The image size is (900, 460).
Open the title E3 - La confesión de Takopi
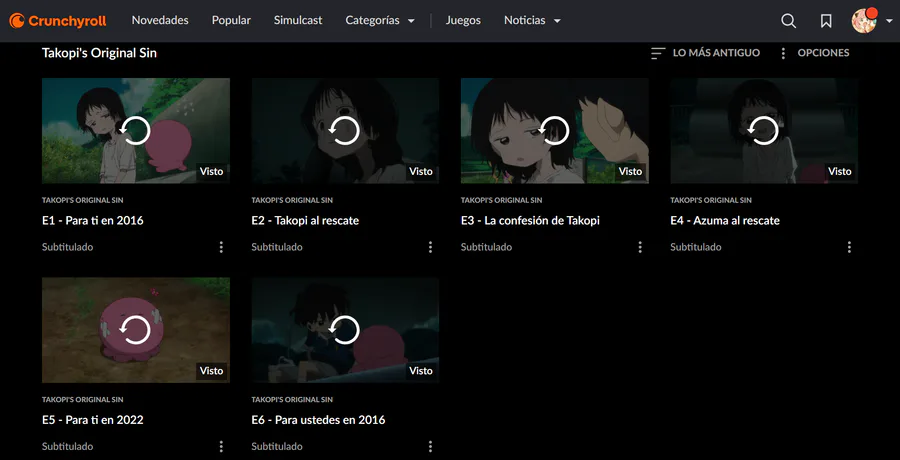(x=530, y=221)
